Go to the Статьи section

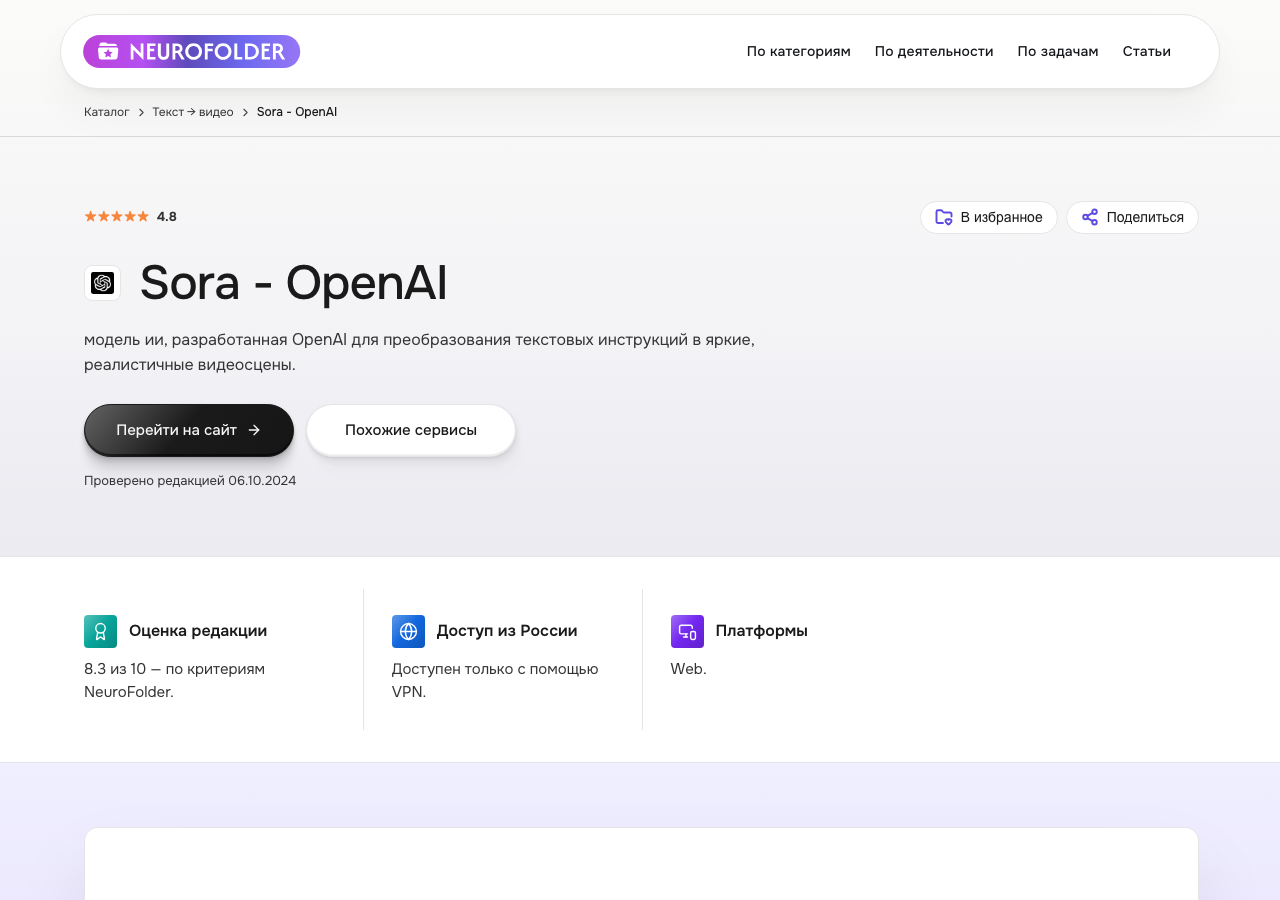(1146, 51)
